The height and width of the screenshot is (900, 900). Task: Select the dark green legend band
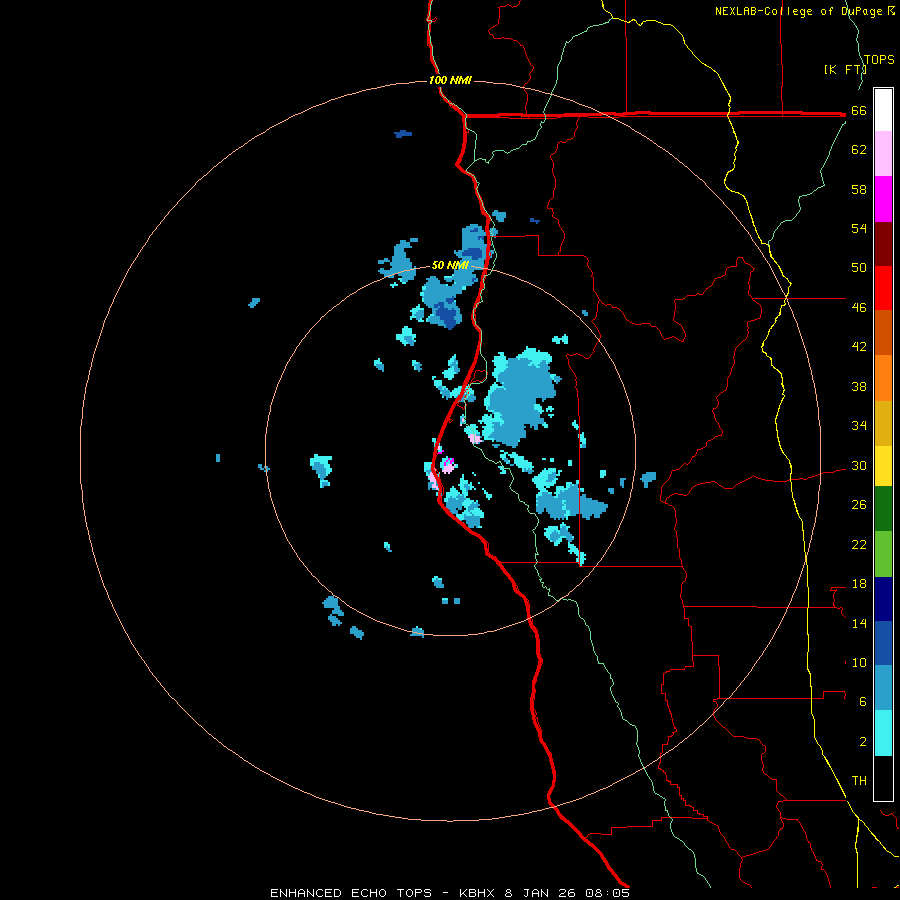[883, 509]
